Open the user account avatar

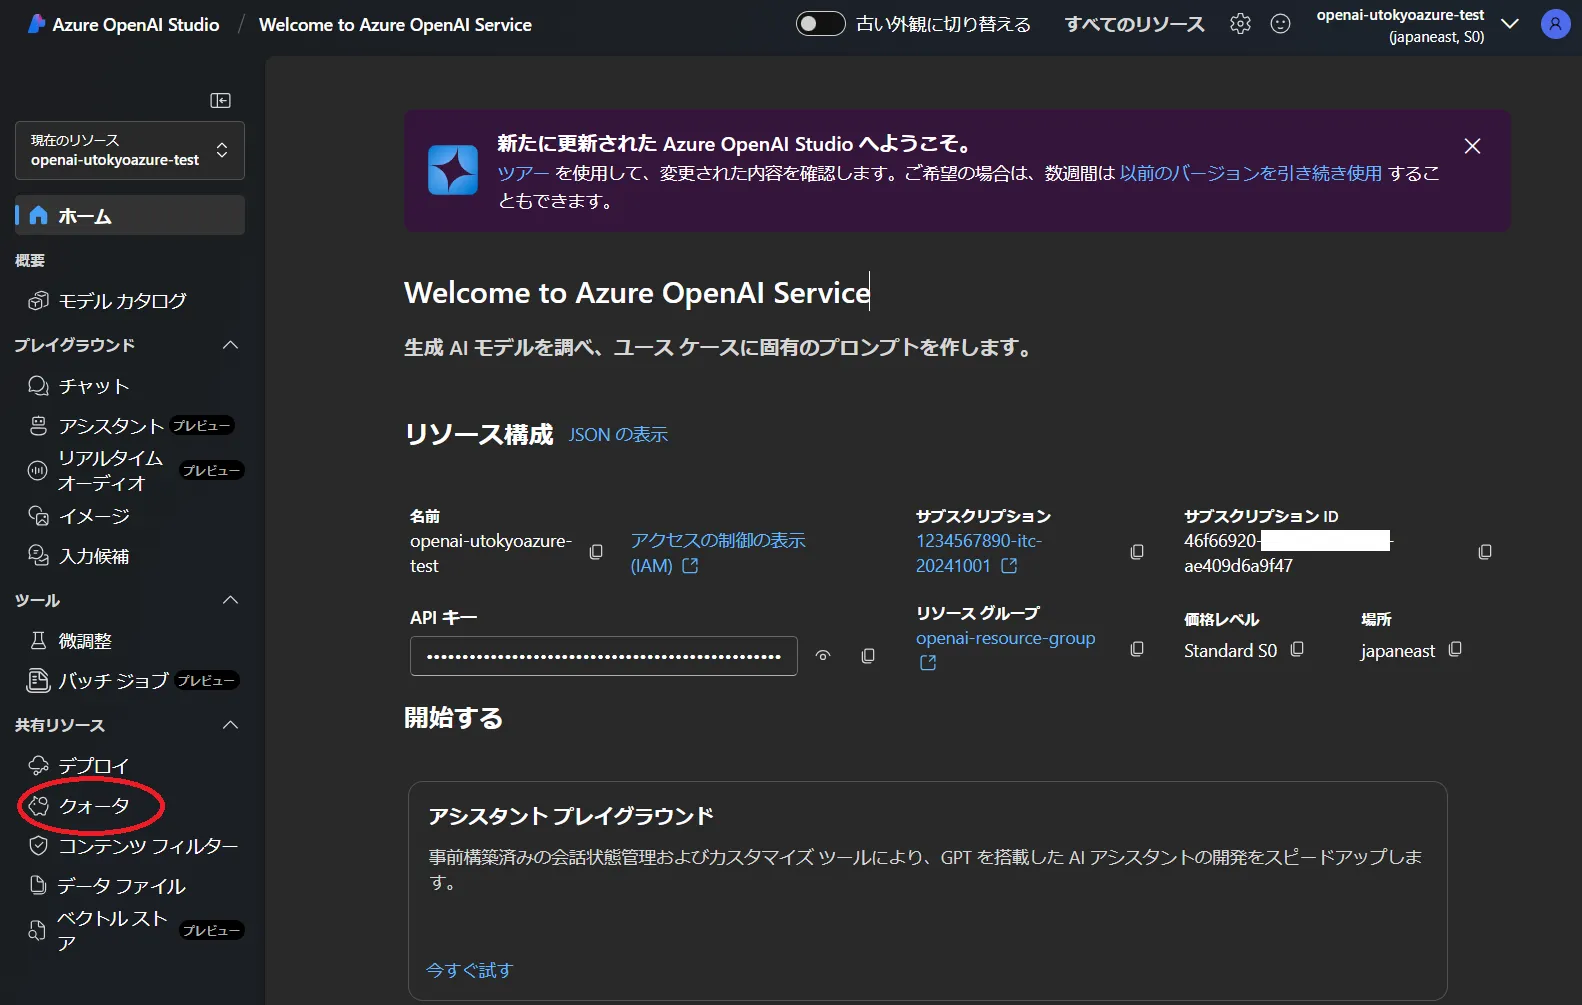click(1555, 24)
